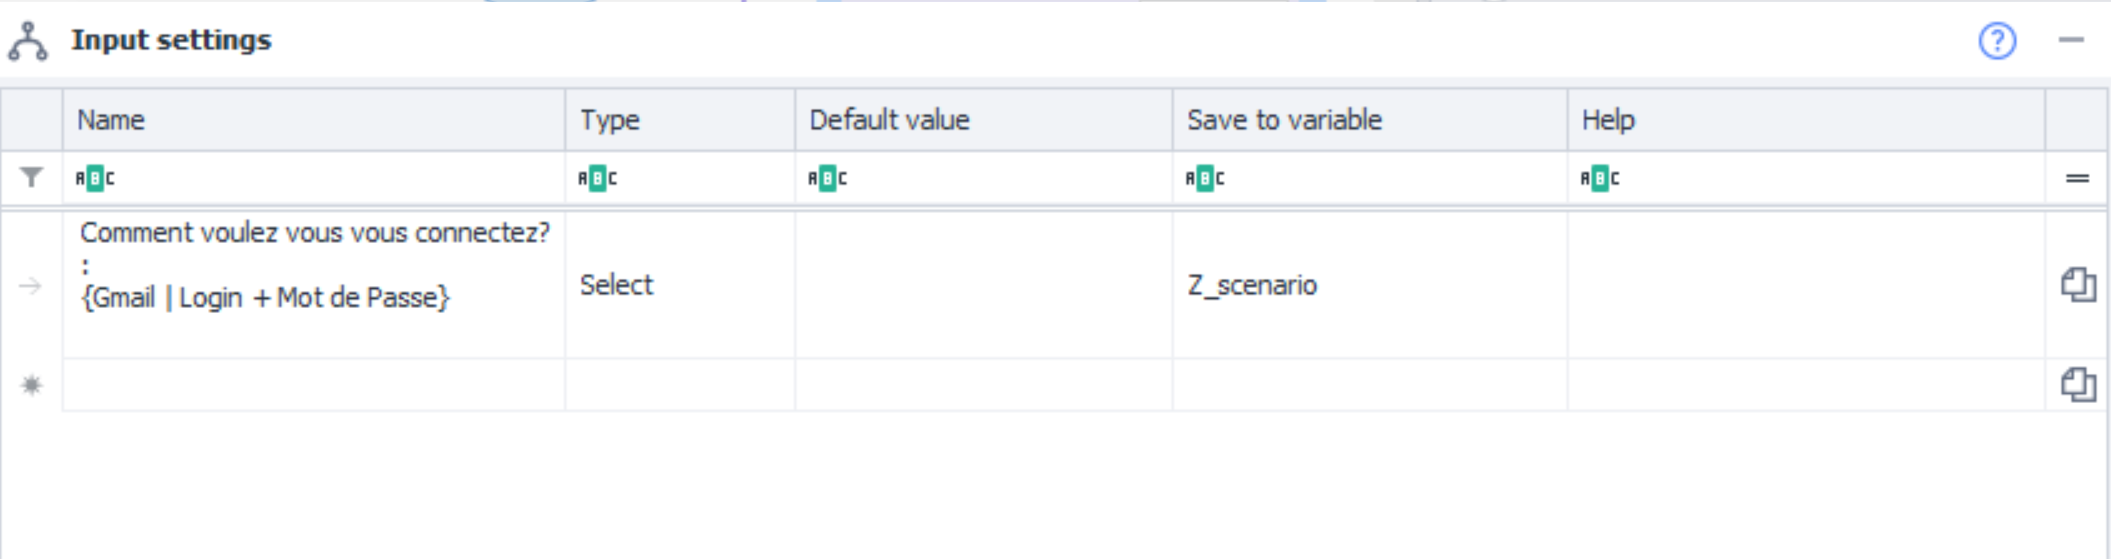Open the Type column filter condition icon

[597, 179]
